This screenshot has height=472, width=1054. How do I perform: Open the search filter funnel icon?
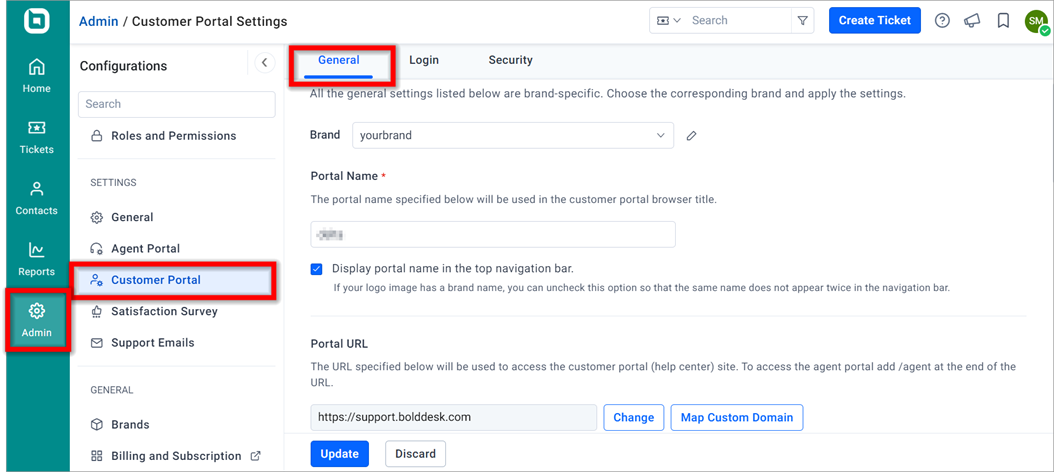point(802,21)
